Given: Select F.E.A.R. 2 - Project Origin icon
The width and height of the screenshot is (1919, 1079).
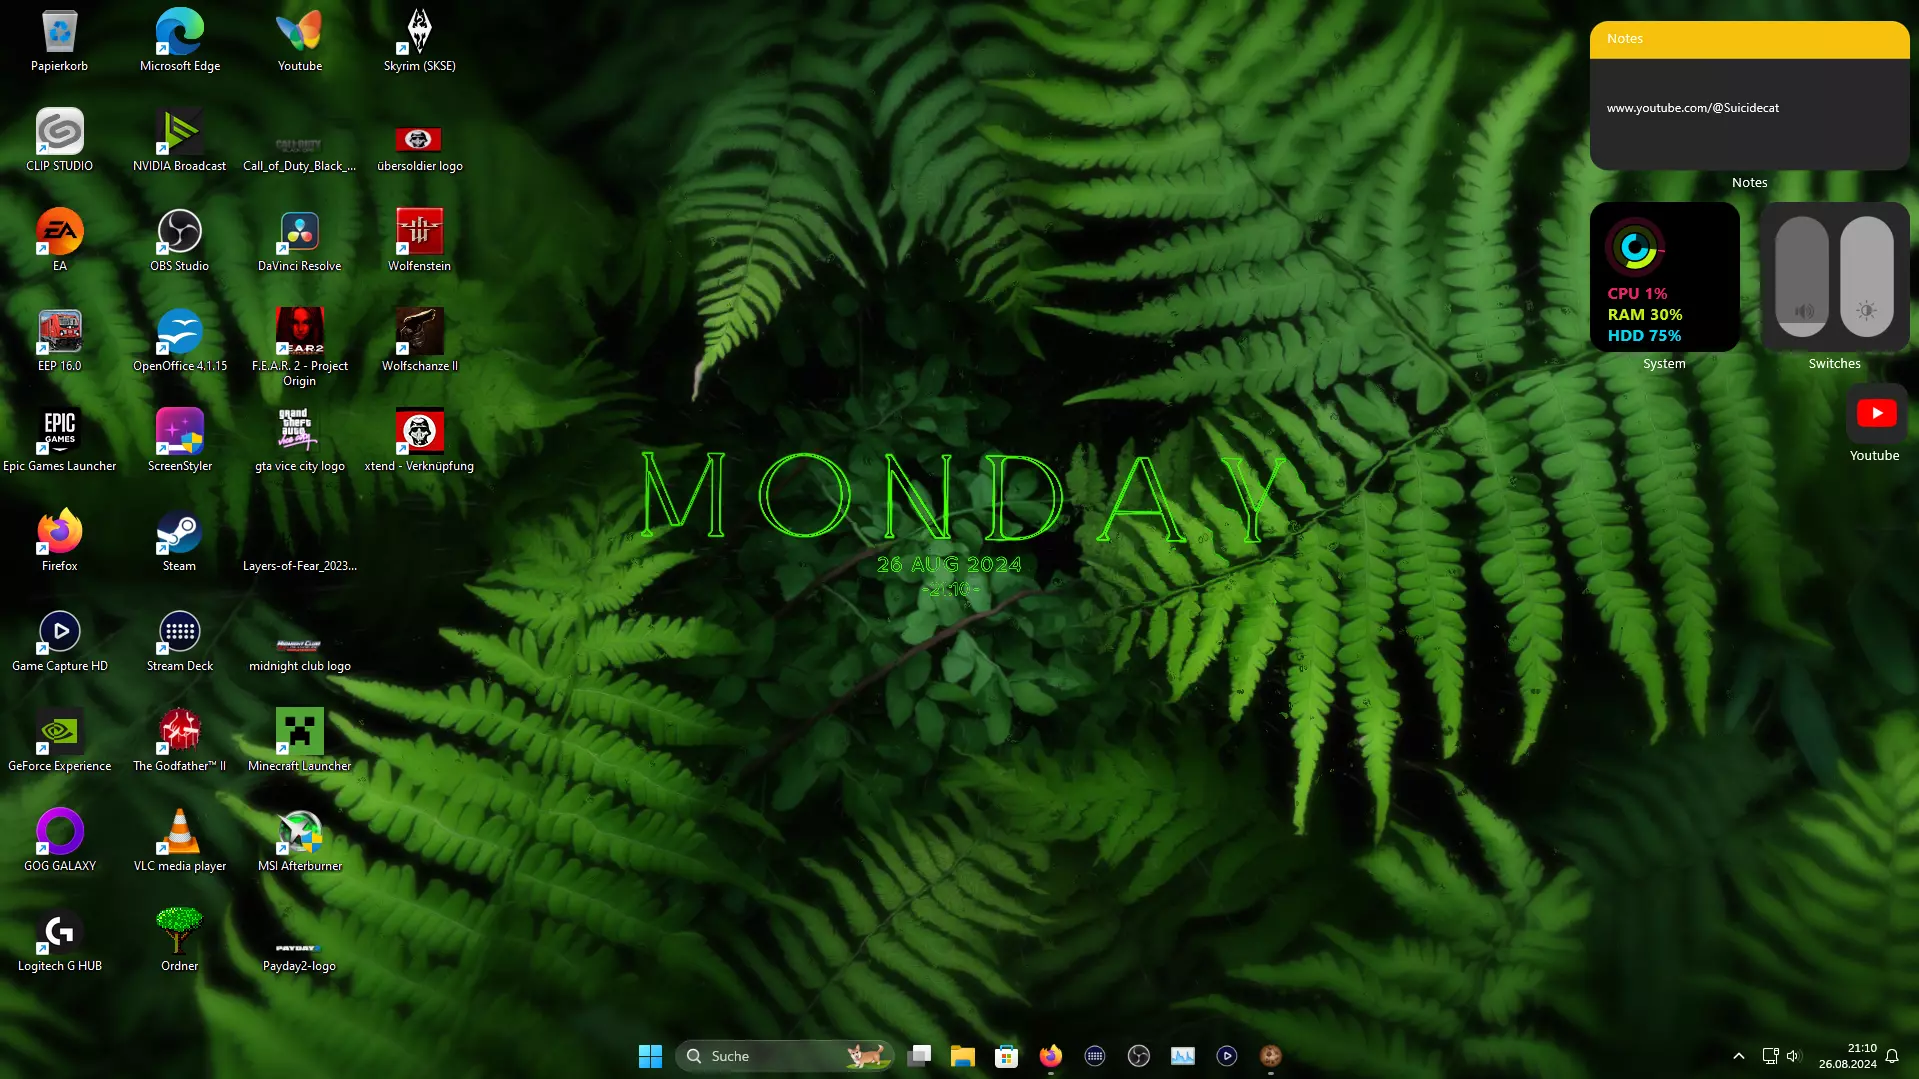Looking at the screenshot, I should (x=300, y=347).
